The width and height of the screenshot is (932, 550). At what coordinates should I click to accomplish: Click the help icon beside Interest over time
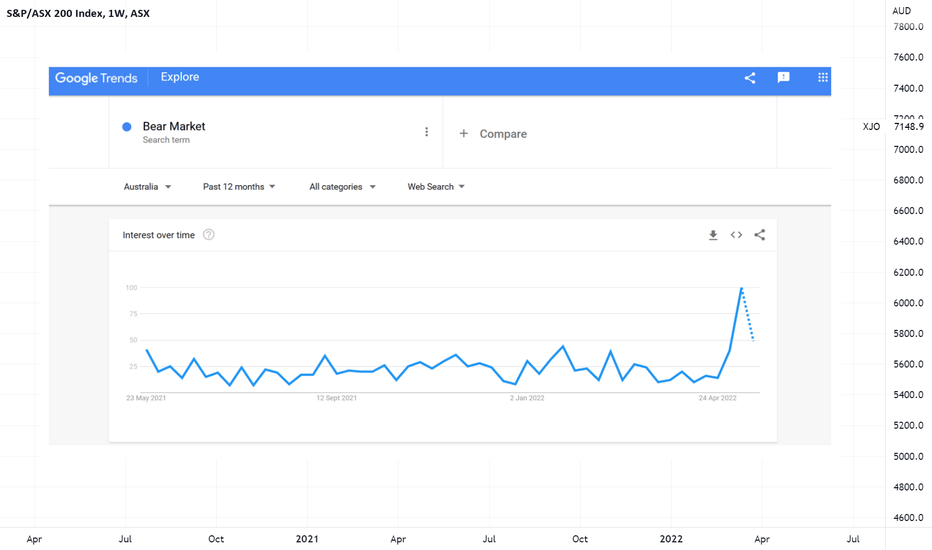click(209, 235)
